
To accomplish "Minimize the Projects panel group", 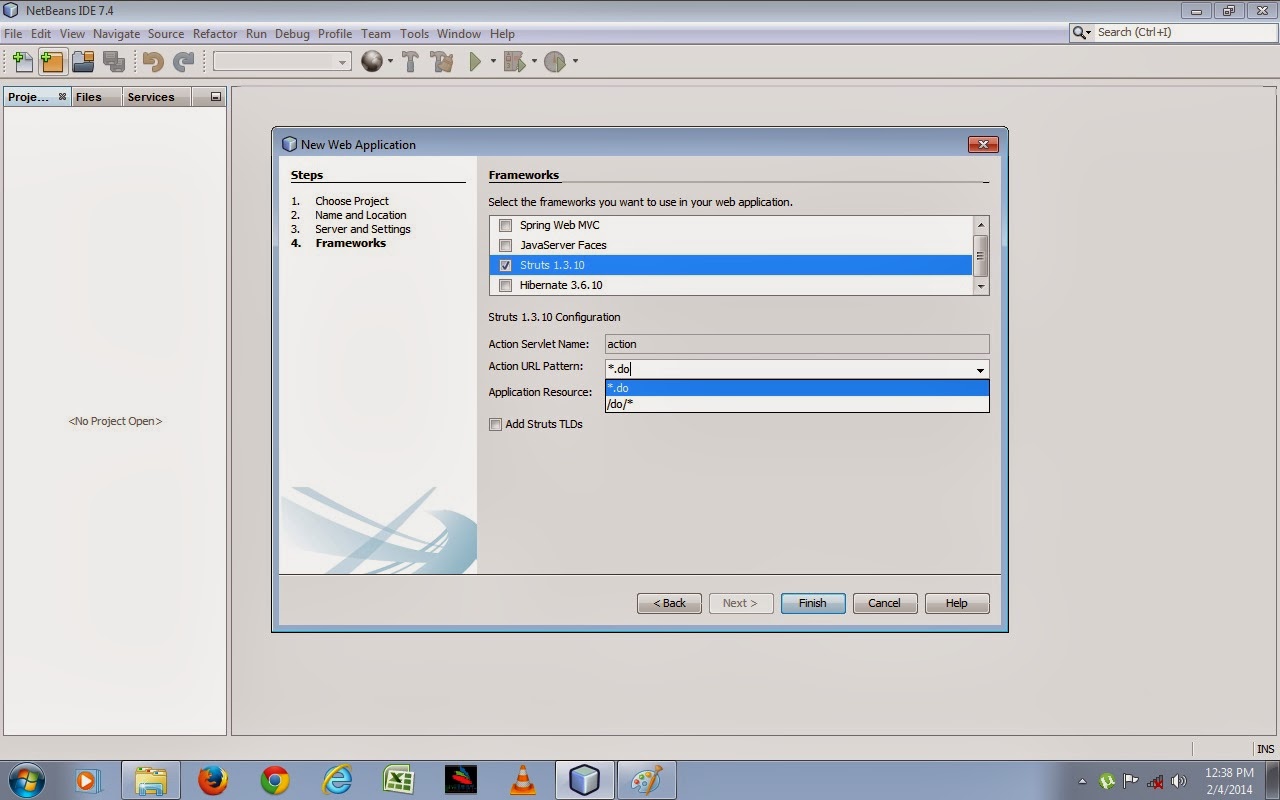I will coord(215,97).
